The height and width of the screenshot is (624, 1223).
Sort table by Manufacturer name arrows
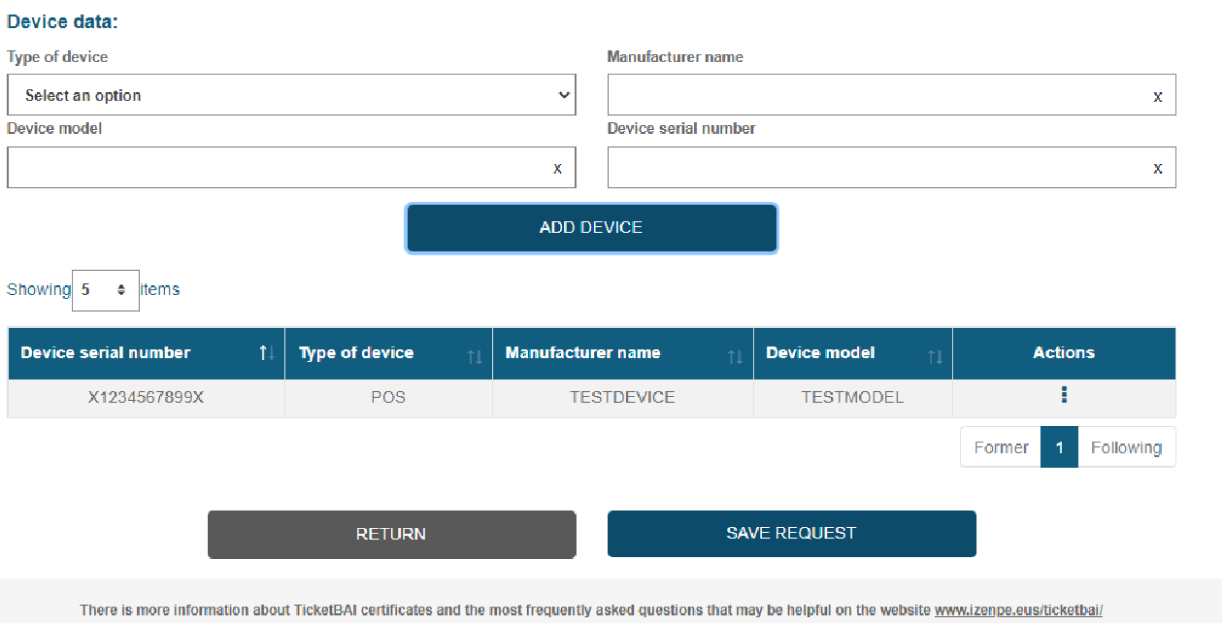[735, 355]
